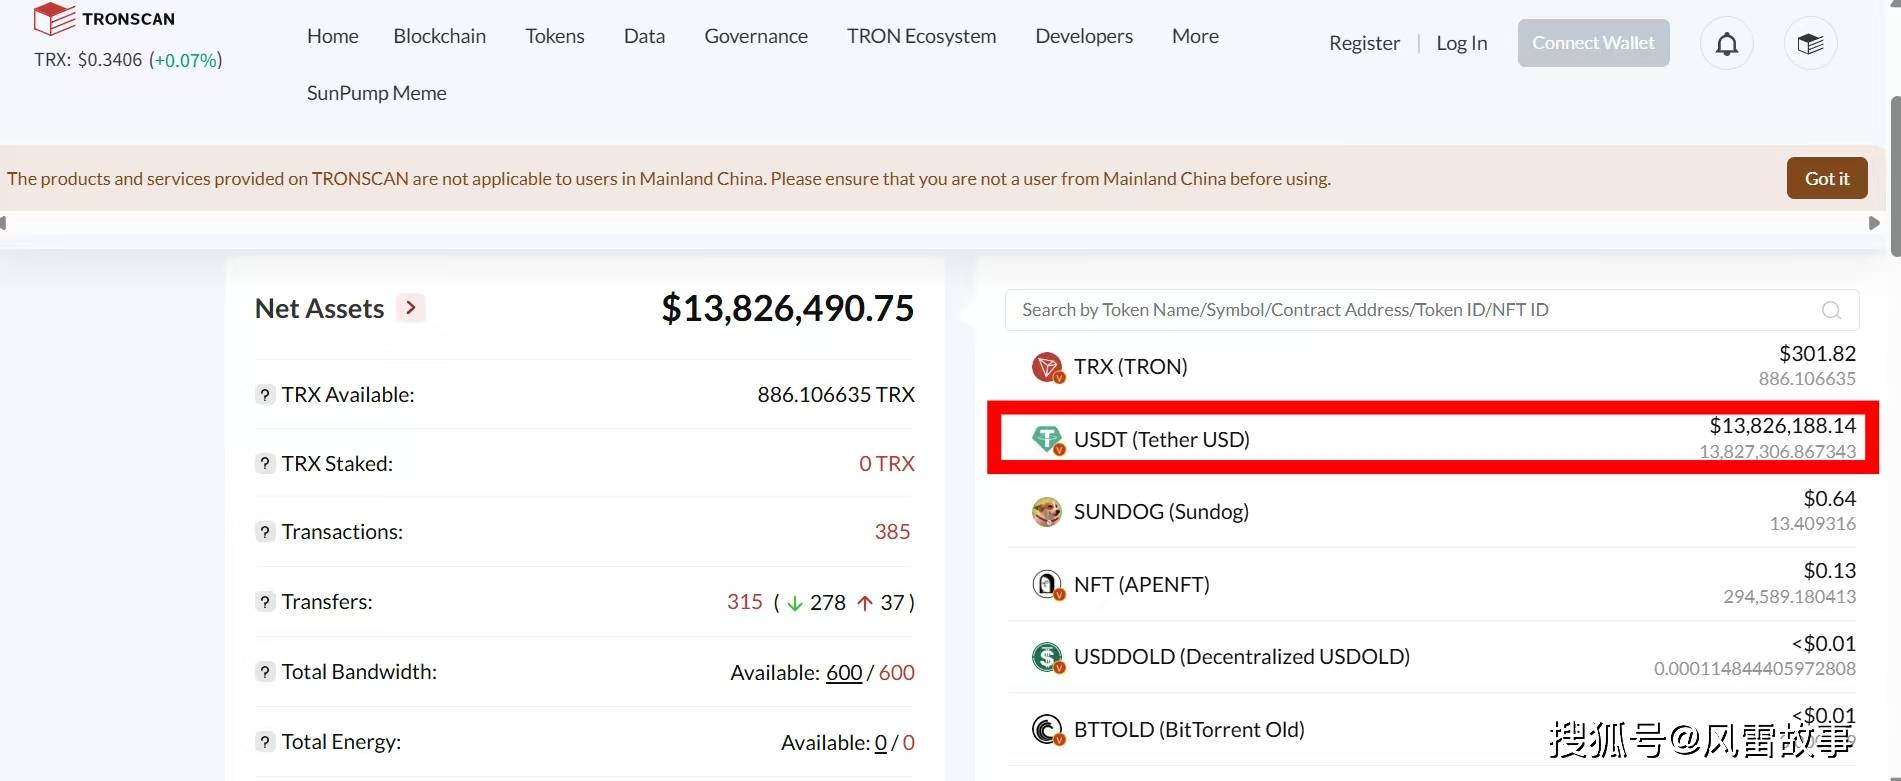Click the Net Assets total $13,826,490.75
This screenshot has width=1901, height=781.
pyautogui.click(x=788, y=308)
